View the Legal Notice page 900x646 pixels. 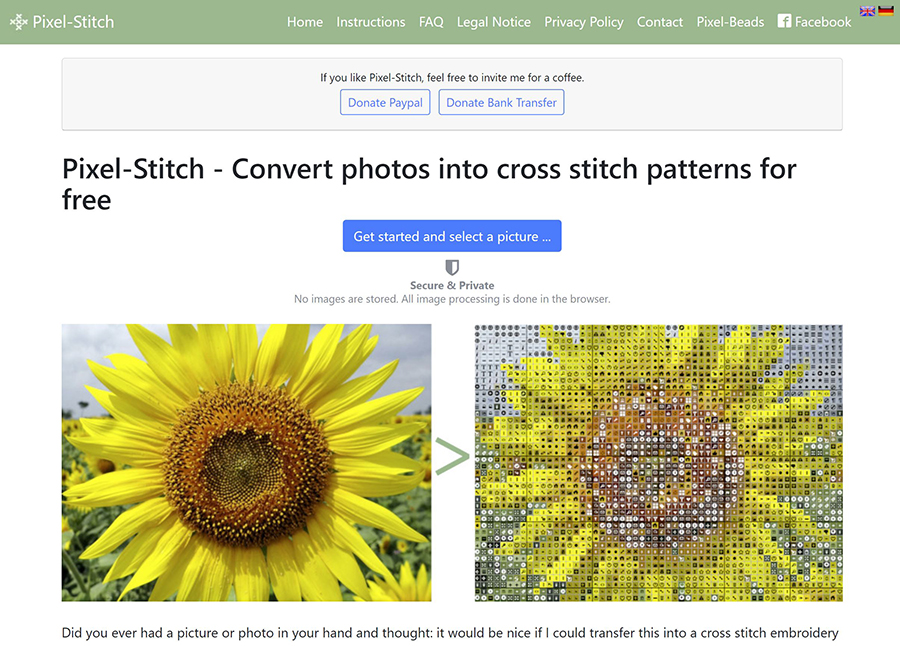tap(494, 22)
